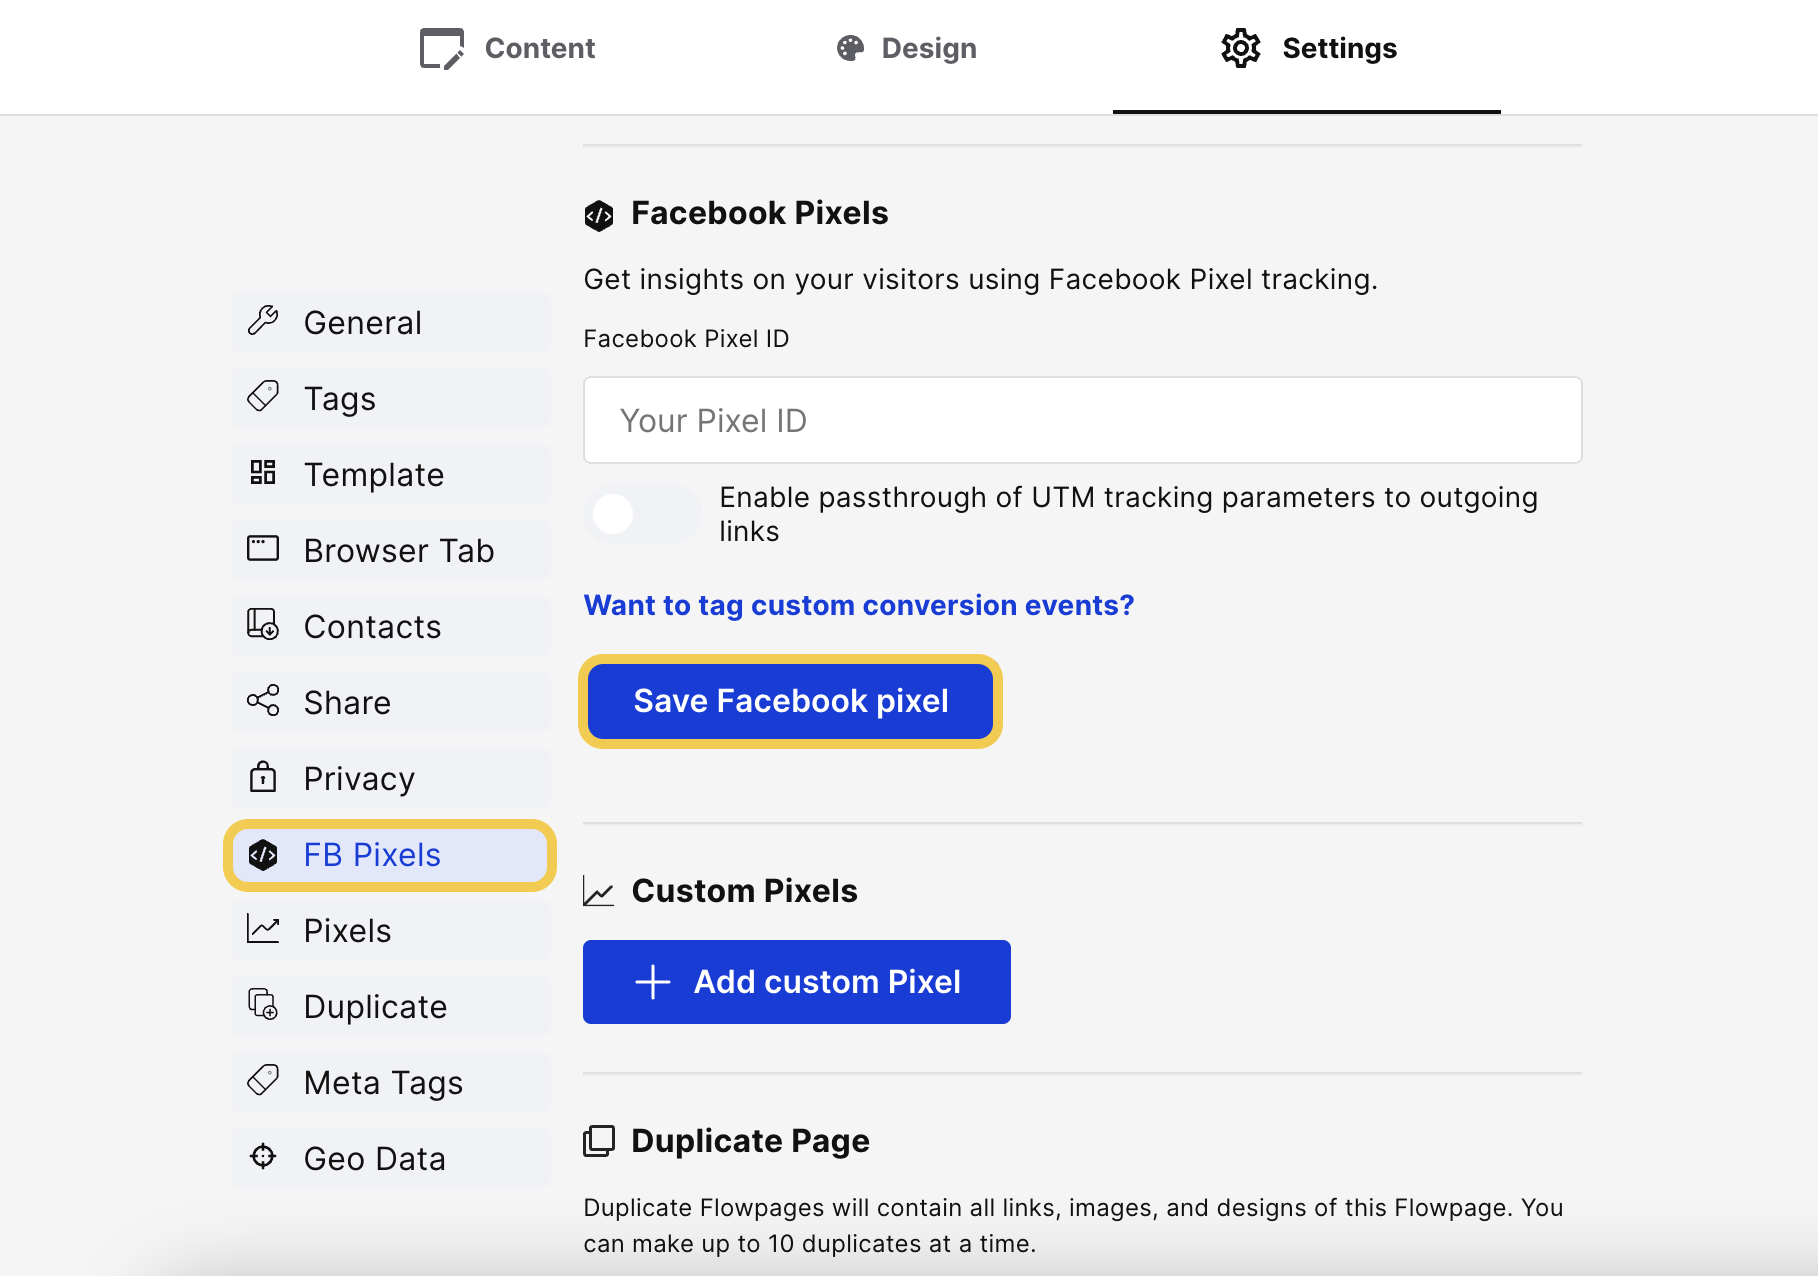Image resolution: width=1818 pixels, height=1276 pixels.
Task: Select the Settings tab
Action: pyautogui.click(x=1308, y=48)
